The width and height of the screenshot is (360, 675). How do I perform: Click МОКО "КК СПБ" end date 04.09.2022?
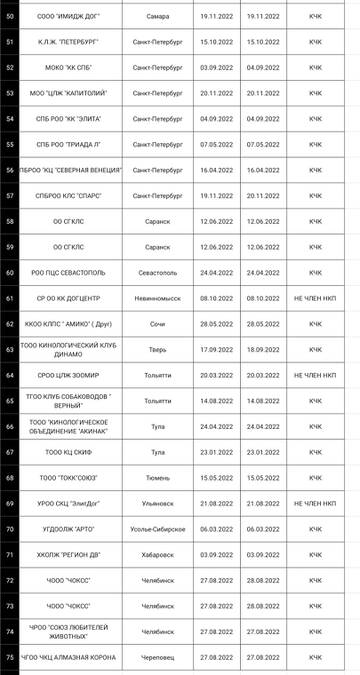coord(264,68)
